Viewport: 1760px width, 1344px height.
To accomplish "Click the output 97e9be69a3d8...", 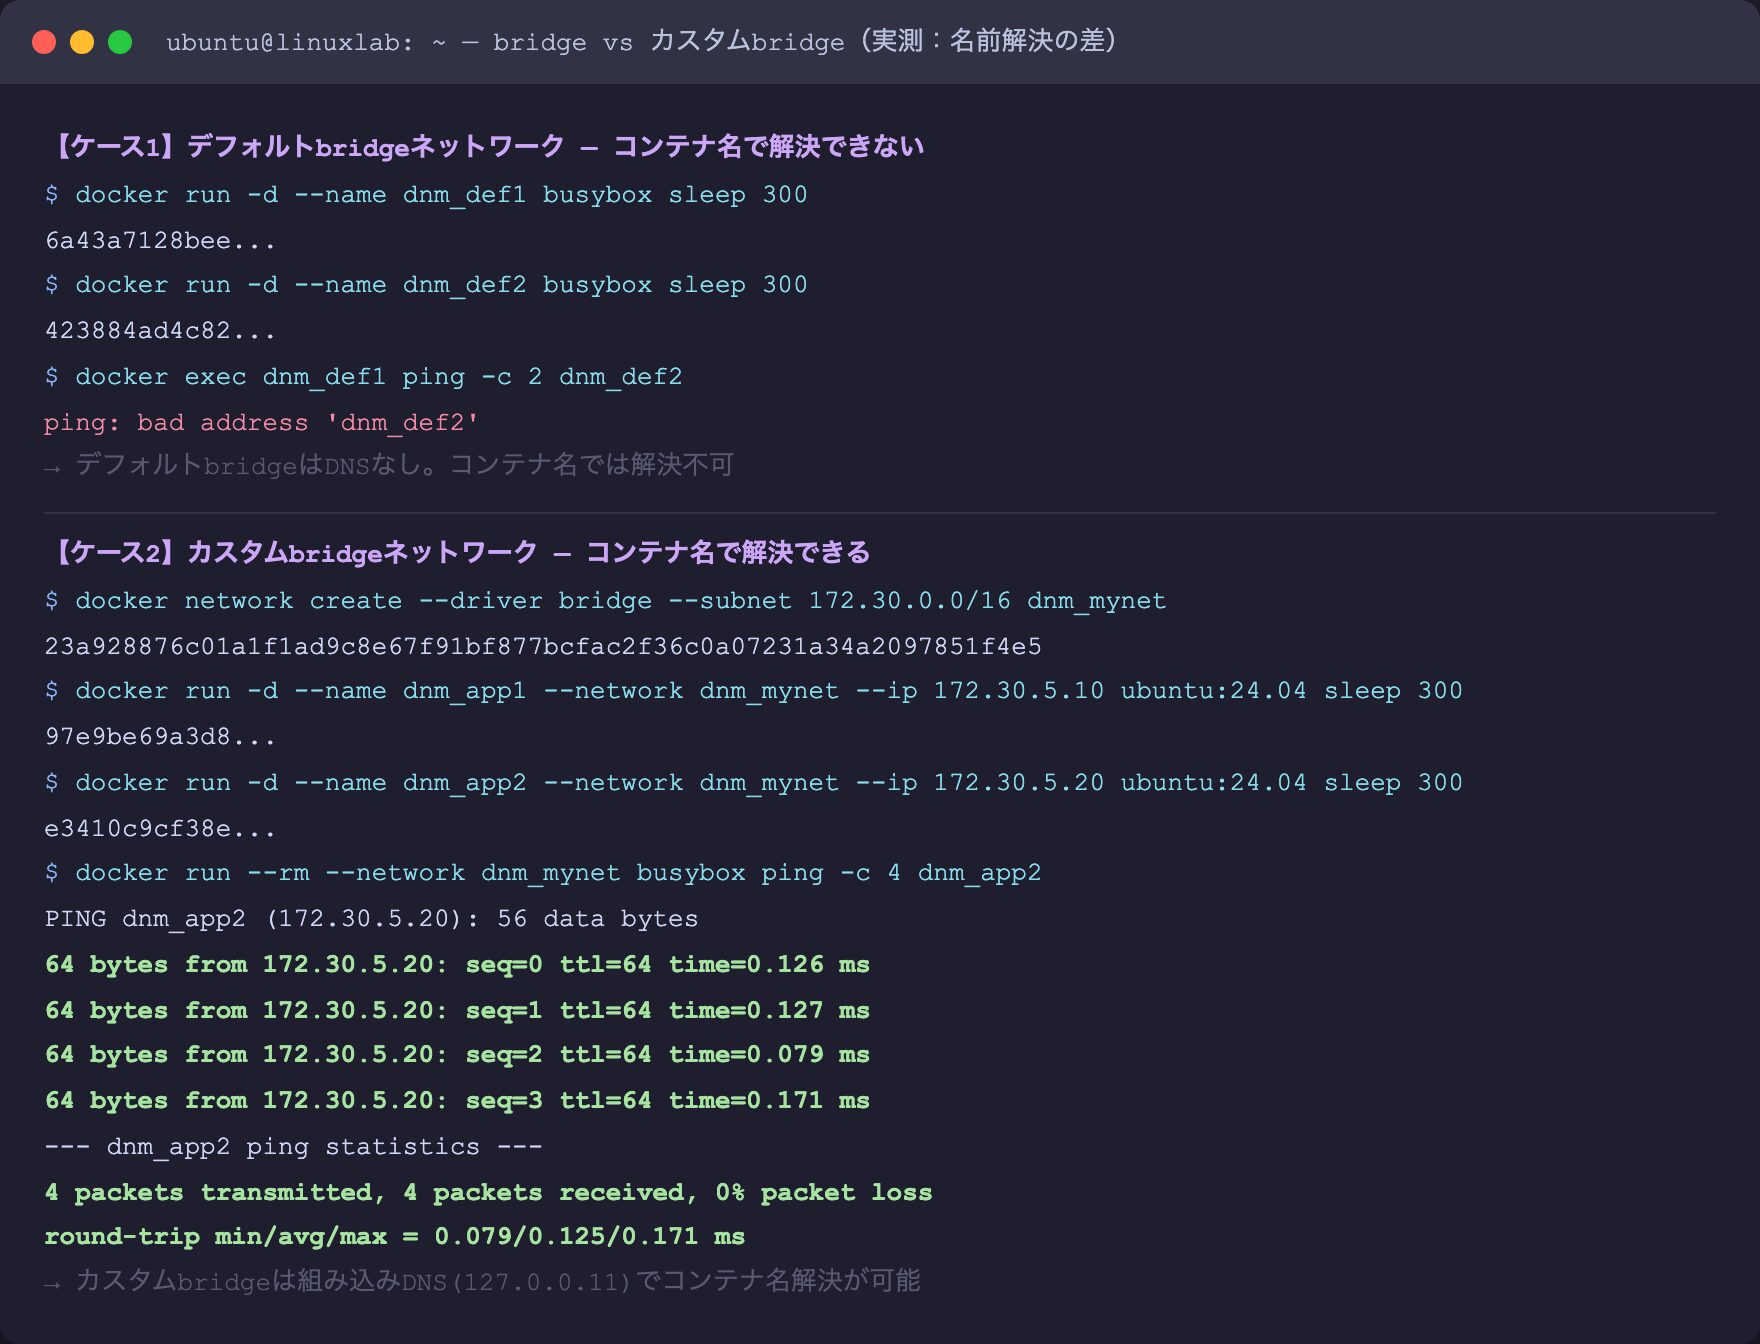I will (x=160, y=737).
